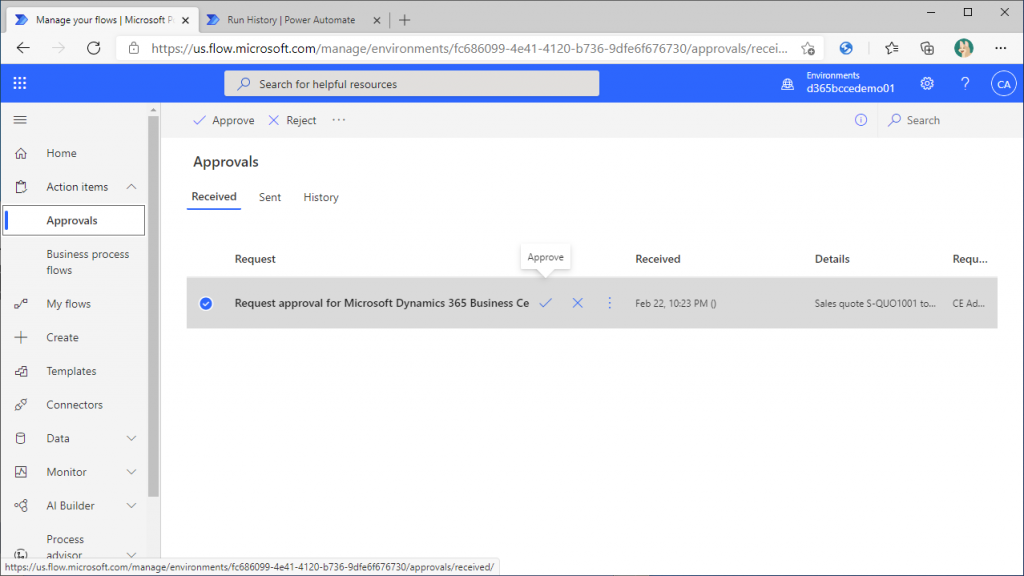Open environment picker d365bccedemo01
Screen dimensions: 1024x576
838,83
